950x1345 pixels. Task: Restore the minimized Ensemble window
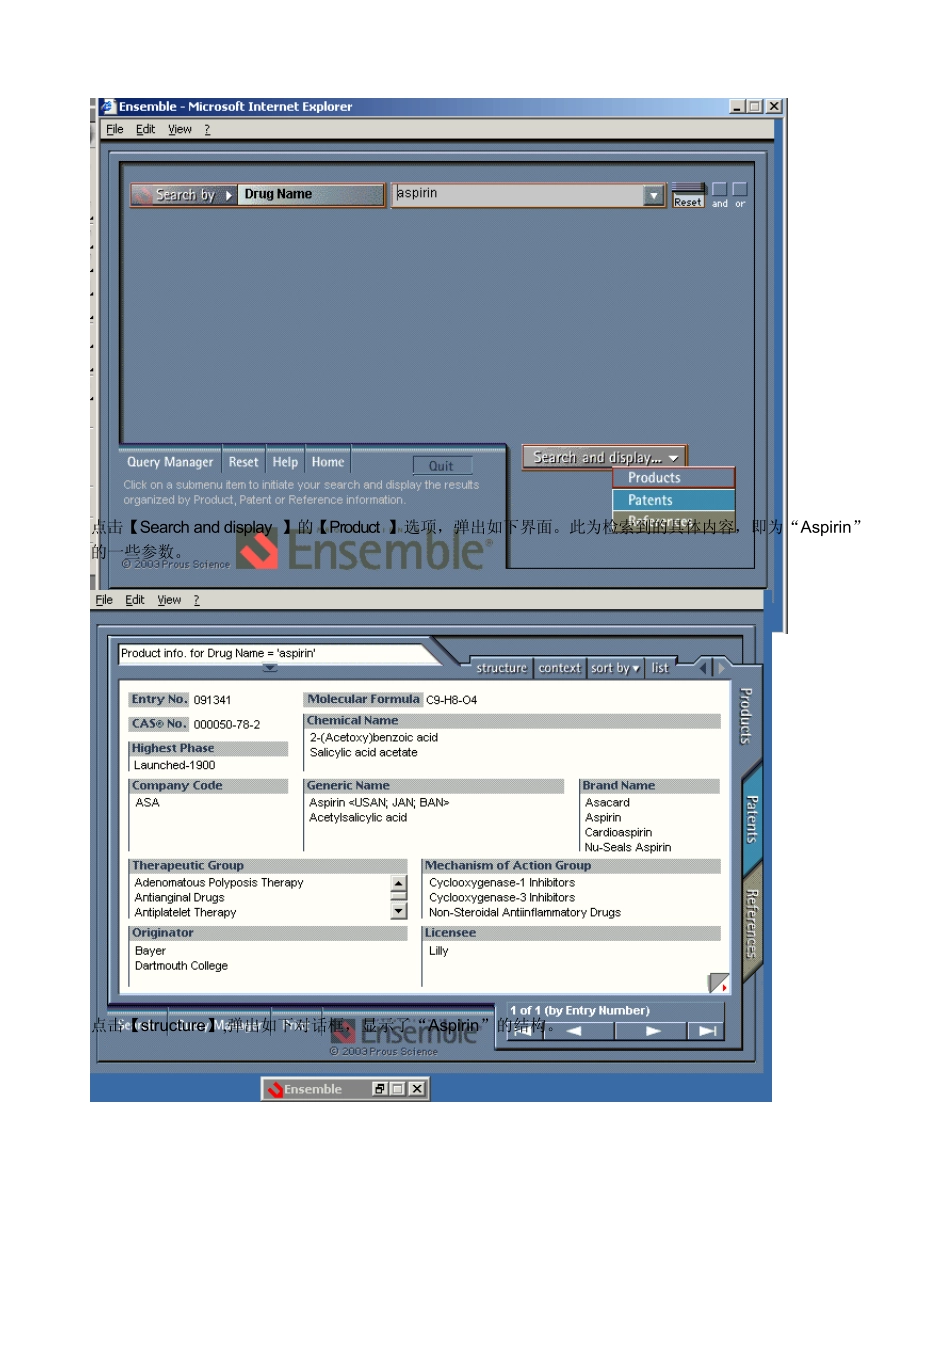coord(380,1089)
